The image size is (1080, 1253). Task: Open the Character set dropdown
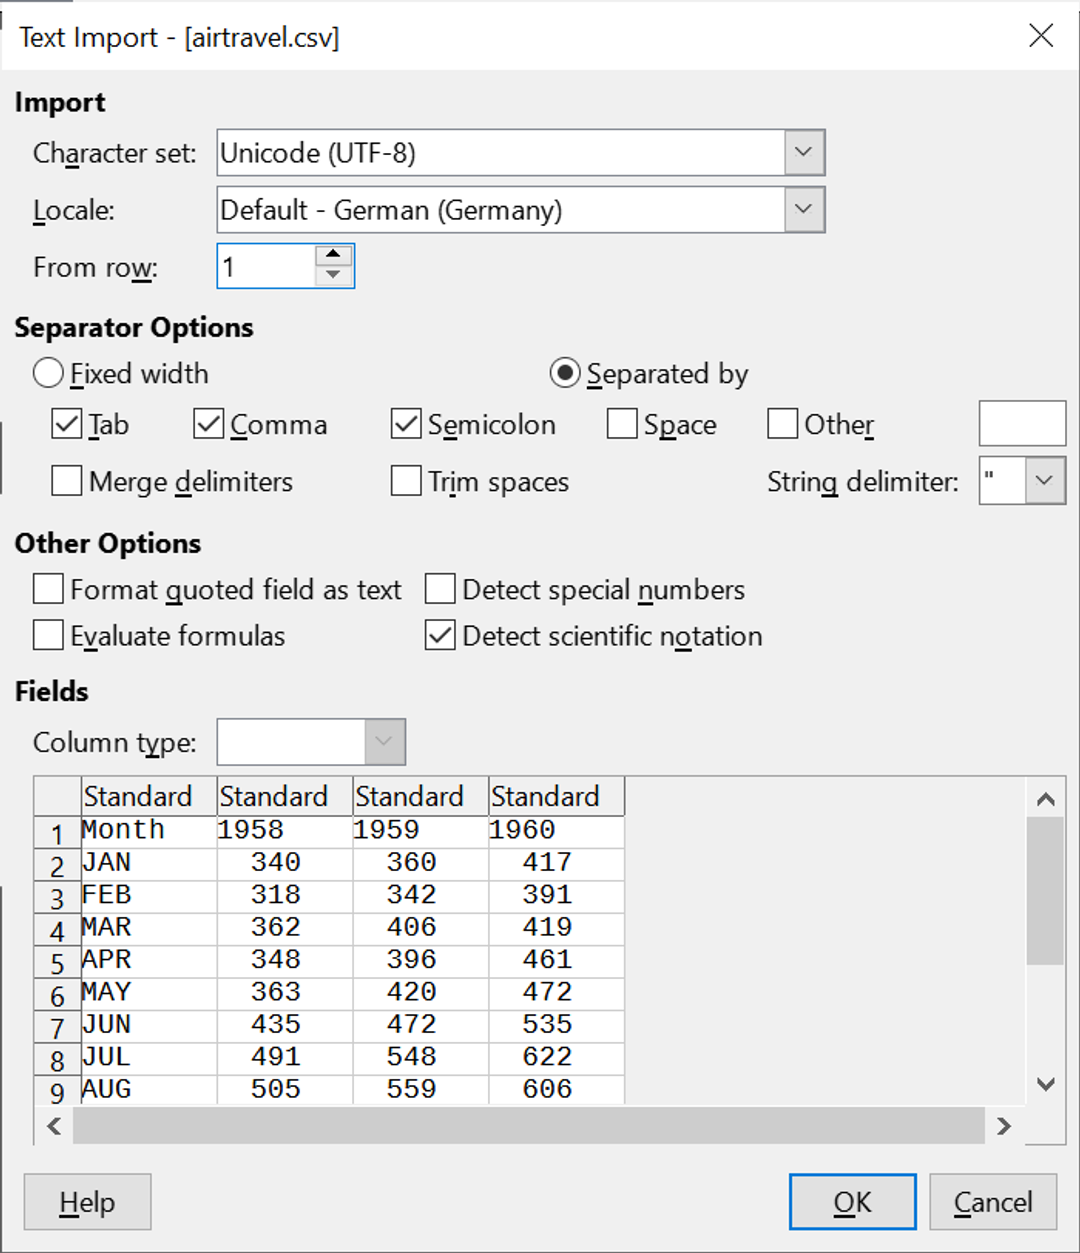(x=803, y=153)
